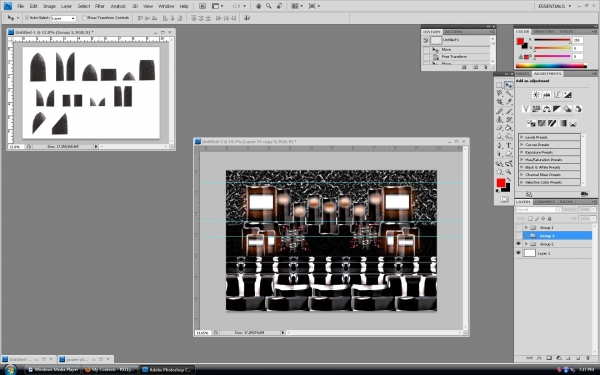Click the red foreground color in toolbox
This screenshot has height=375, width=600.
(501, 183)
